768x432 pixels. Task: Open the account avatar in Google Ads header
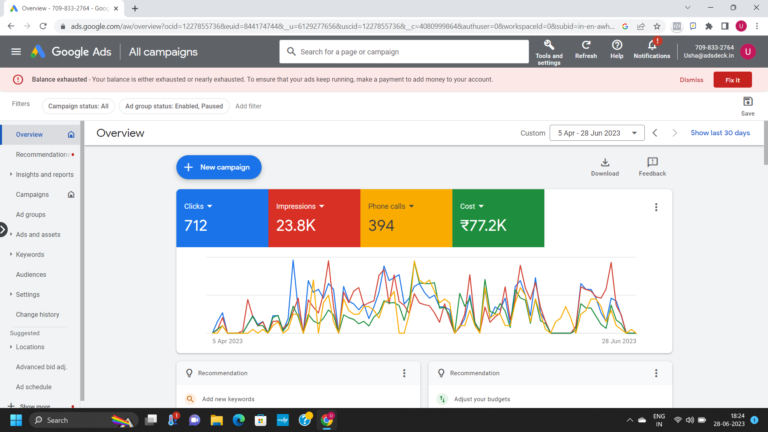pos(748,51)
